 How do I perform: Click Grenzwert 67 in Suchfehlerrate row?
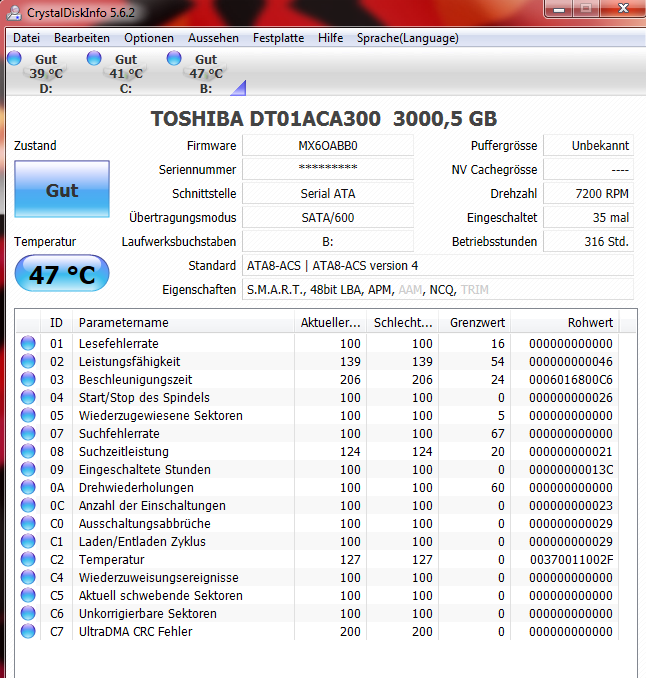pos(498,433)
